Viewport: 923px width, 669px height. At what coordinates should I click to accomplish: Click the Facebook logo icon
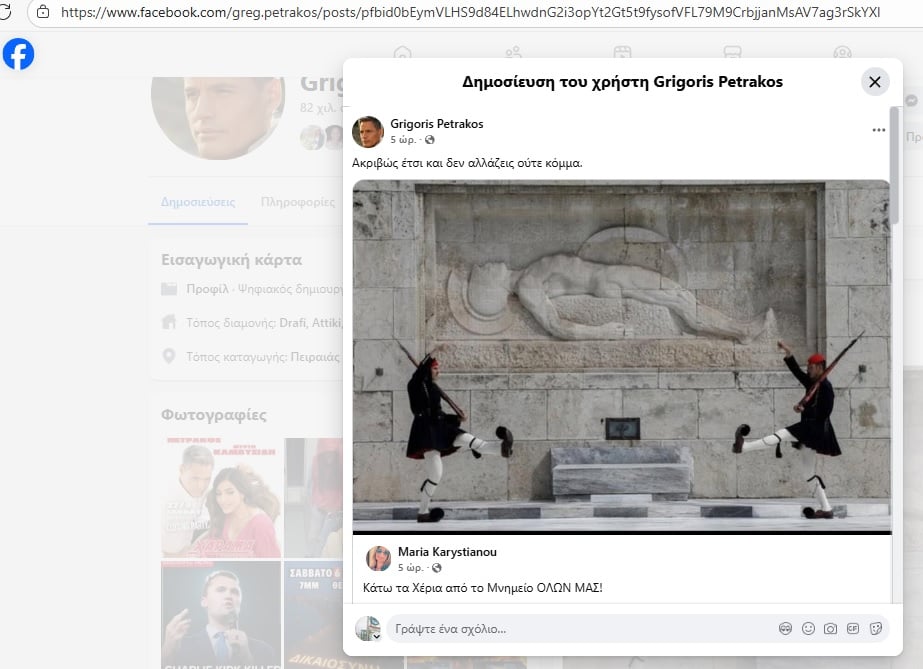[x=18, y=54]
